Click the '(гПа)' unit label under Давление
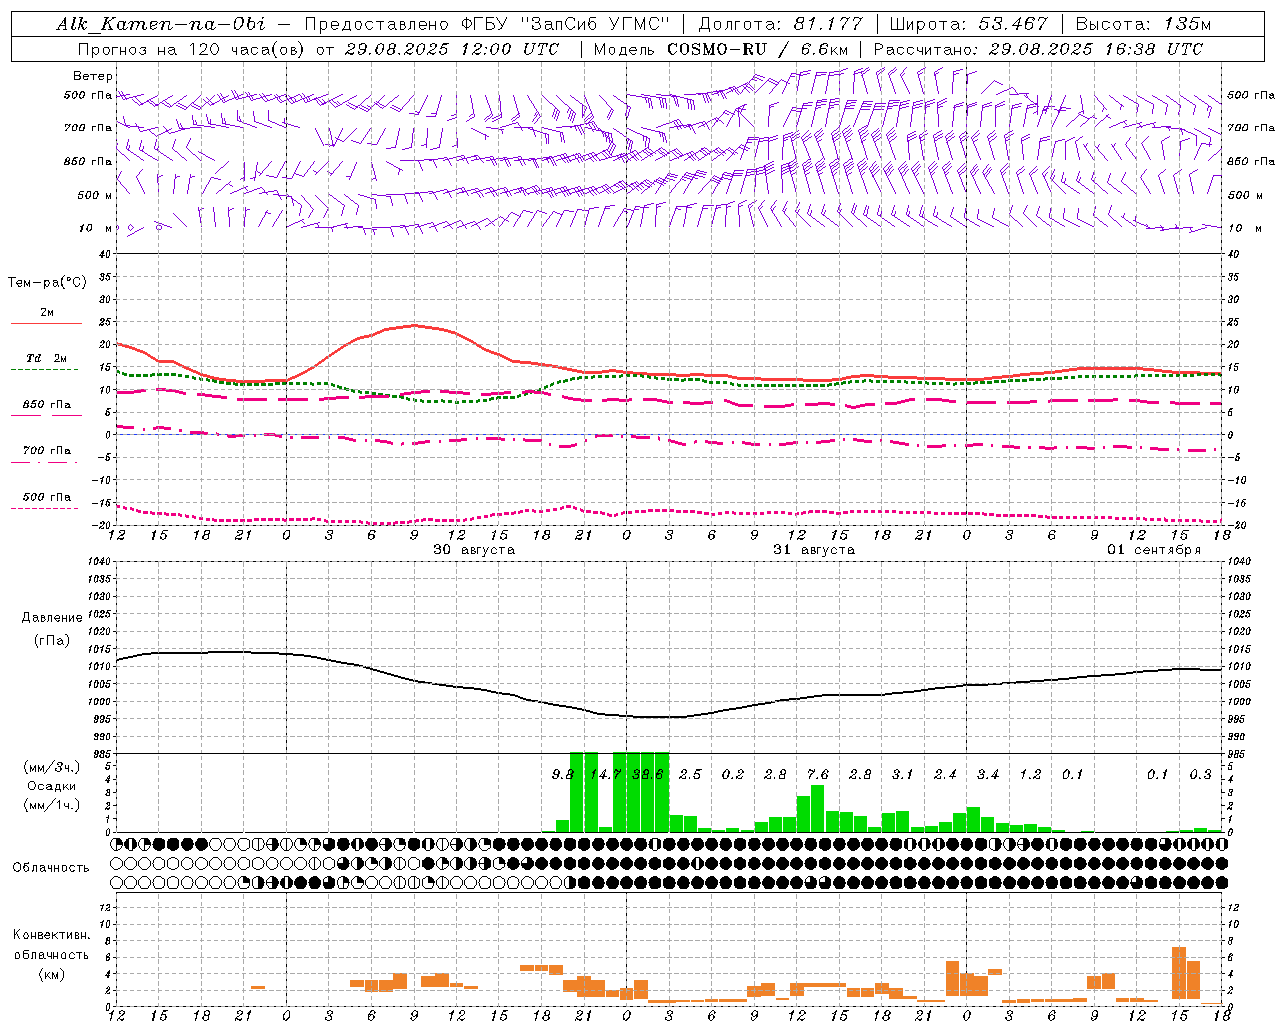This screenshot has height=1024, width=1280. pos(52,641)
